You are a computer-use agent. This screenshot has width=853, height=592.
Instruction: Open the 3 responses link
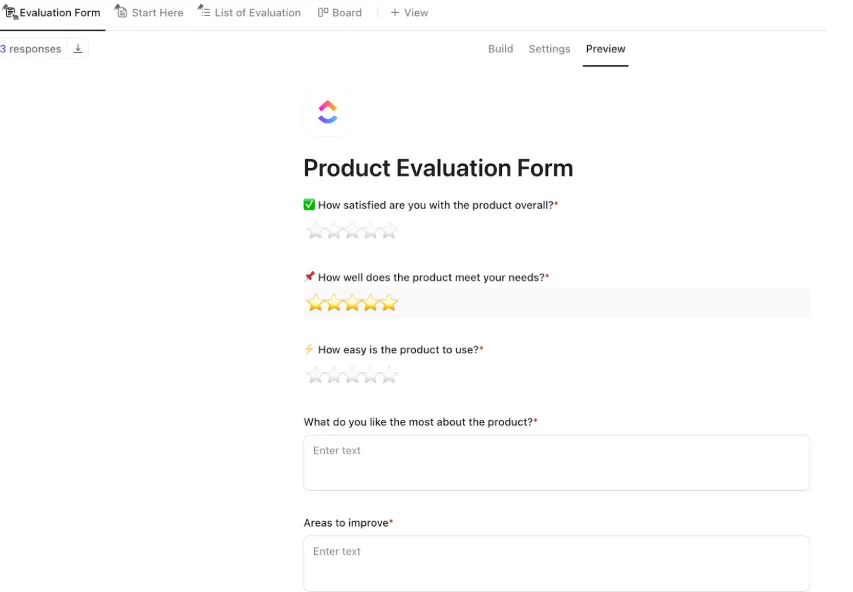pos(30,49)
